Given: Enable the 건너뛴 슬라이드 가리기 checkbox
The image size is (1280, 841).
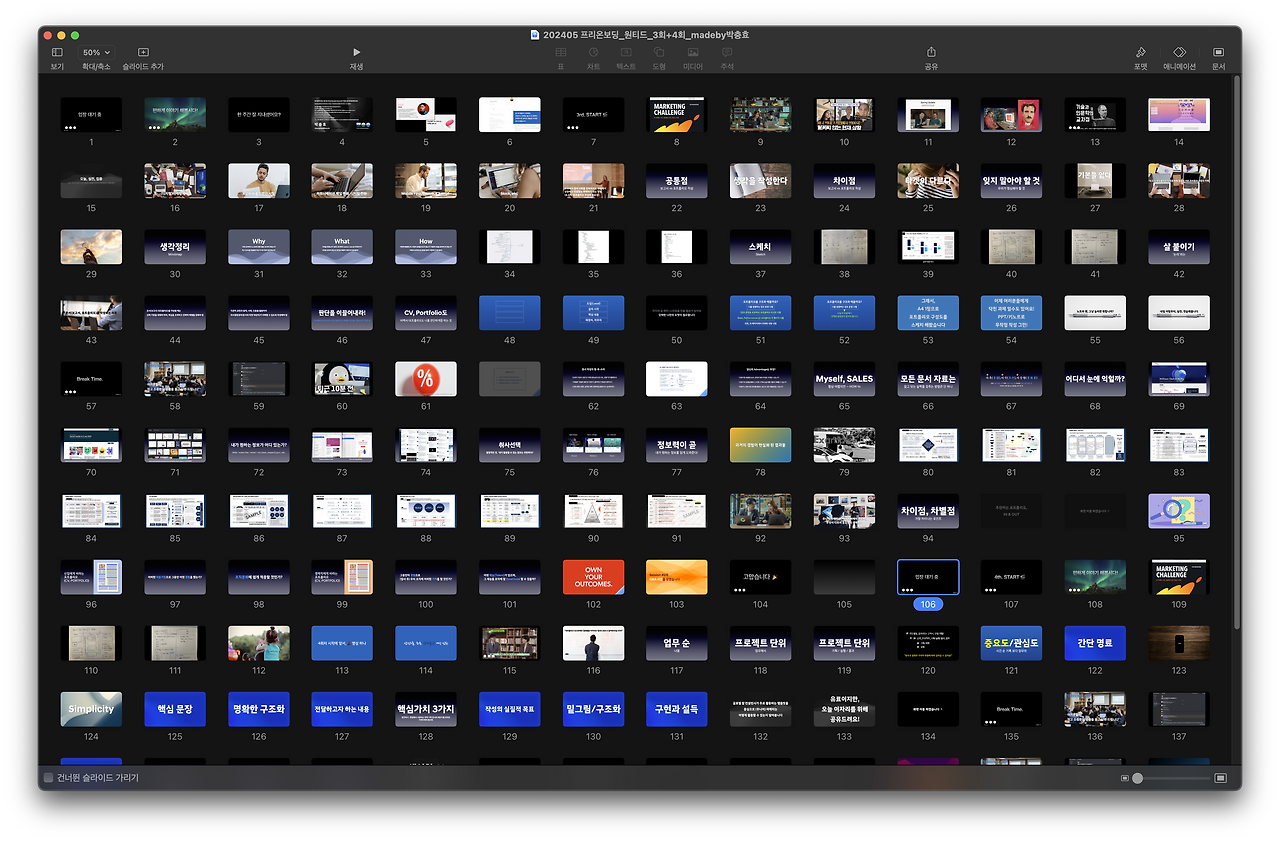Looking at the screenshot, I should coord(48,777).
